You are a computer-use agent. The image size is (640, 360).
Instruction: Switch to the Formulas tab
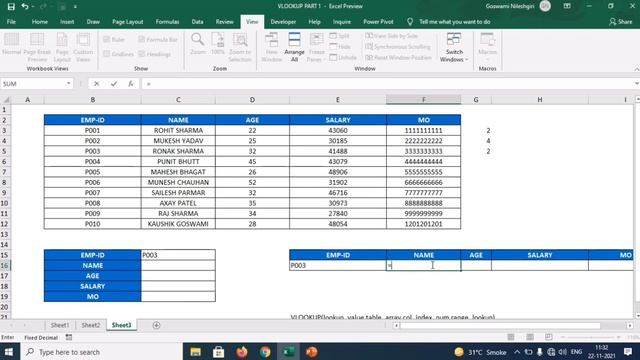(167, 22)
